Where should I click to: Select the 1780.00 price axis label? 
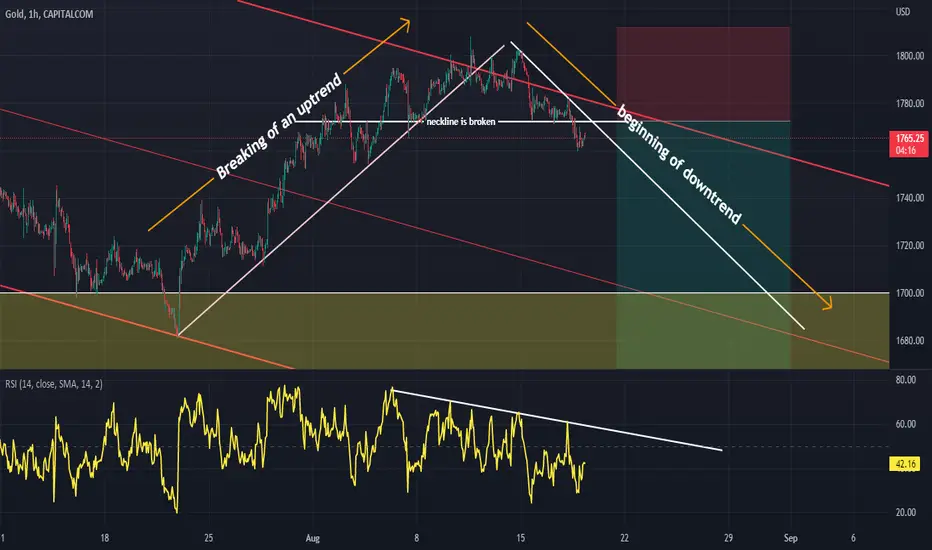[910, 104]
